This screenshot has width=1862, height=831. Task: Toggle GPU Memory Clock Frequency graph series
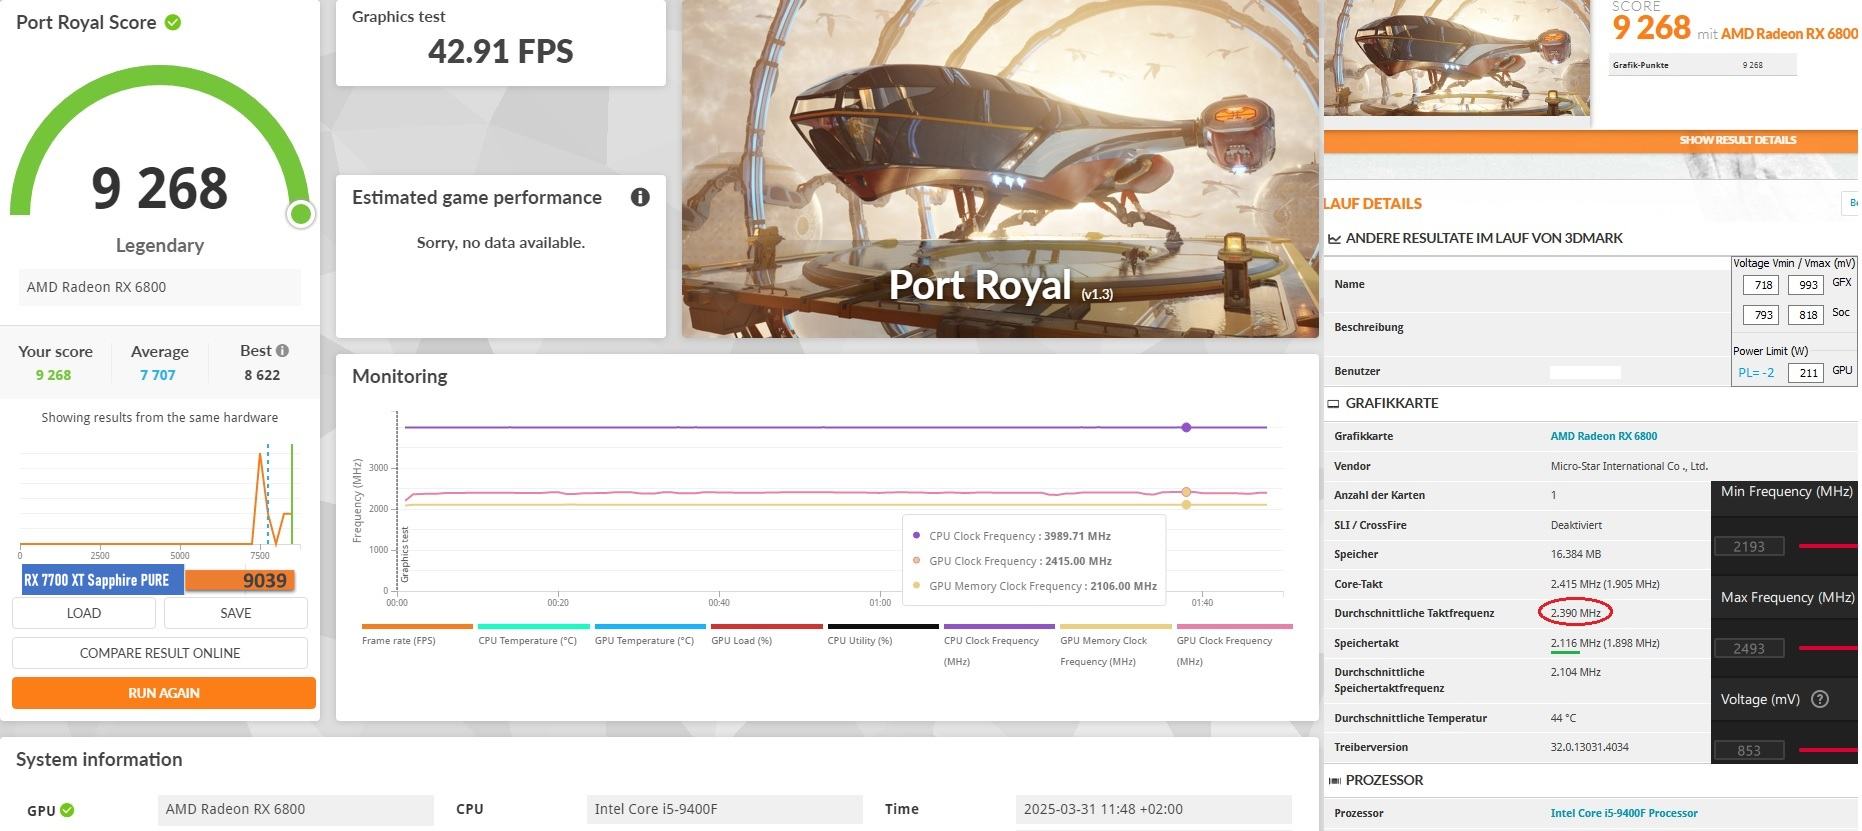1115,645
